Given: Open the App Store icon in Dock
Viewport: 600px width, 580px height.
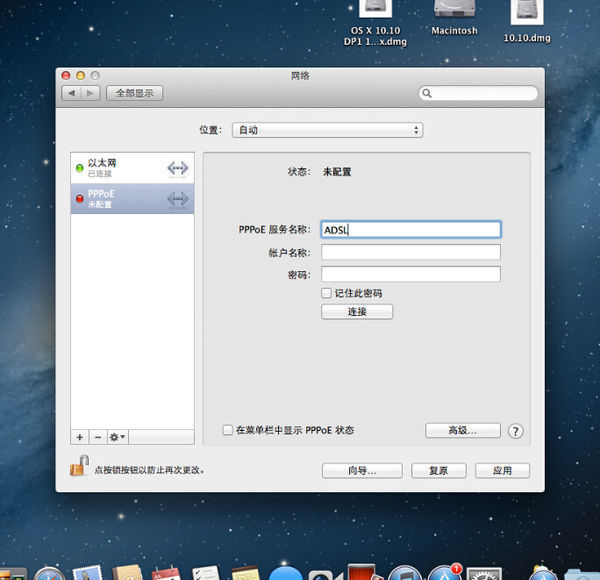Looking at the screenshot, I should click(x=443, y=573).
